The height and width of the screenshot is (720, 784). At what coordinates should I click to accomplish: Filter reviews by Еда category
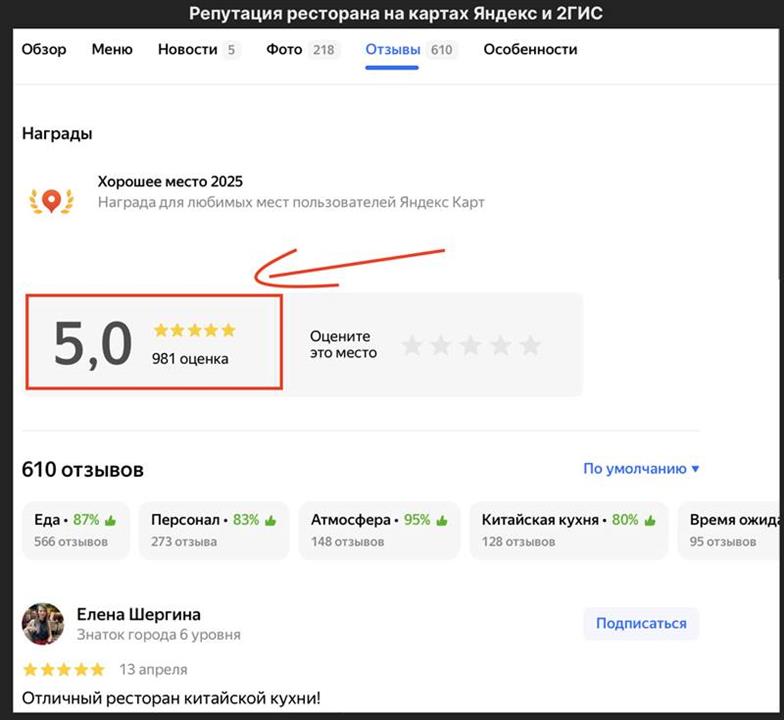click(x=75, y=530)
